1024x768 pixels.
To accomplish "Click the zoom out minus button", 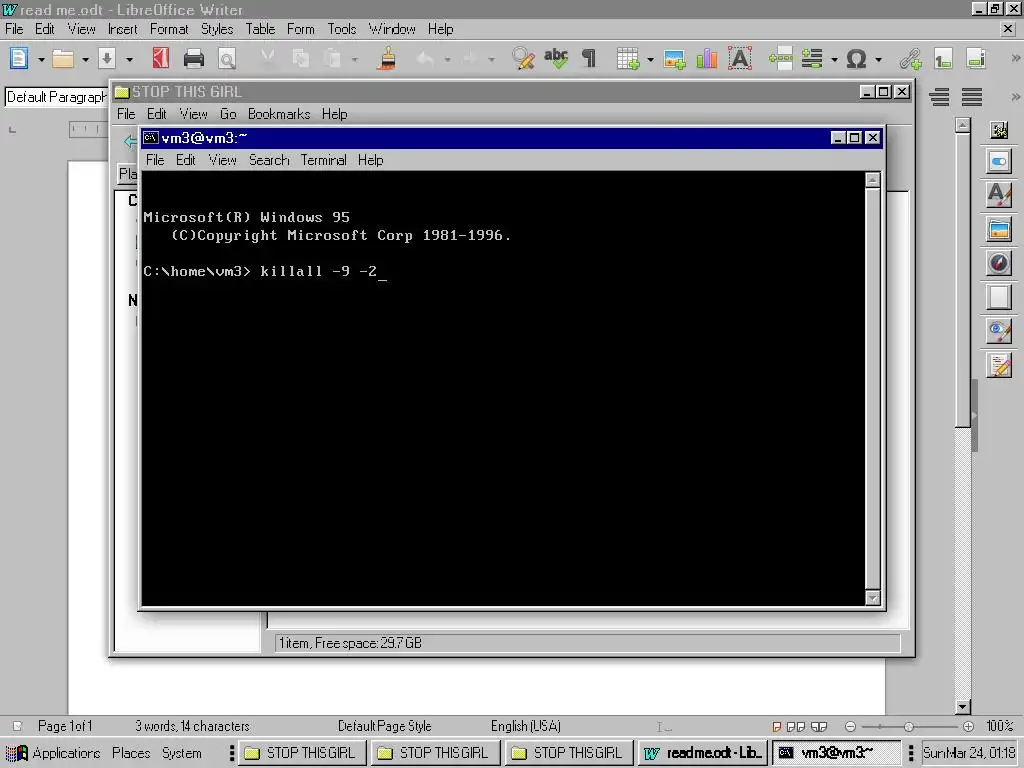I will click(850, 726).
